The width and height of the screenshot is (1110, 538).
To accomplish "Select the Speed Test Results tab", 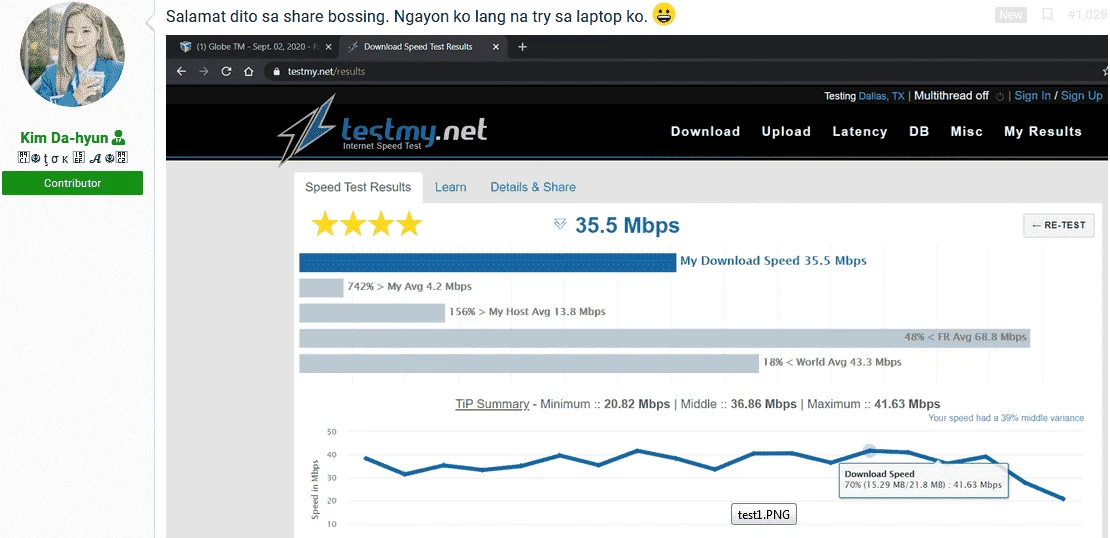I will pyautogui.click(x=358, y=188).
